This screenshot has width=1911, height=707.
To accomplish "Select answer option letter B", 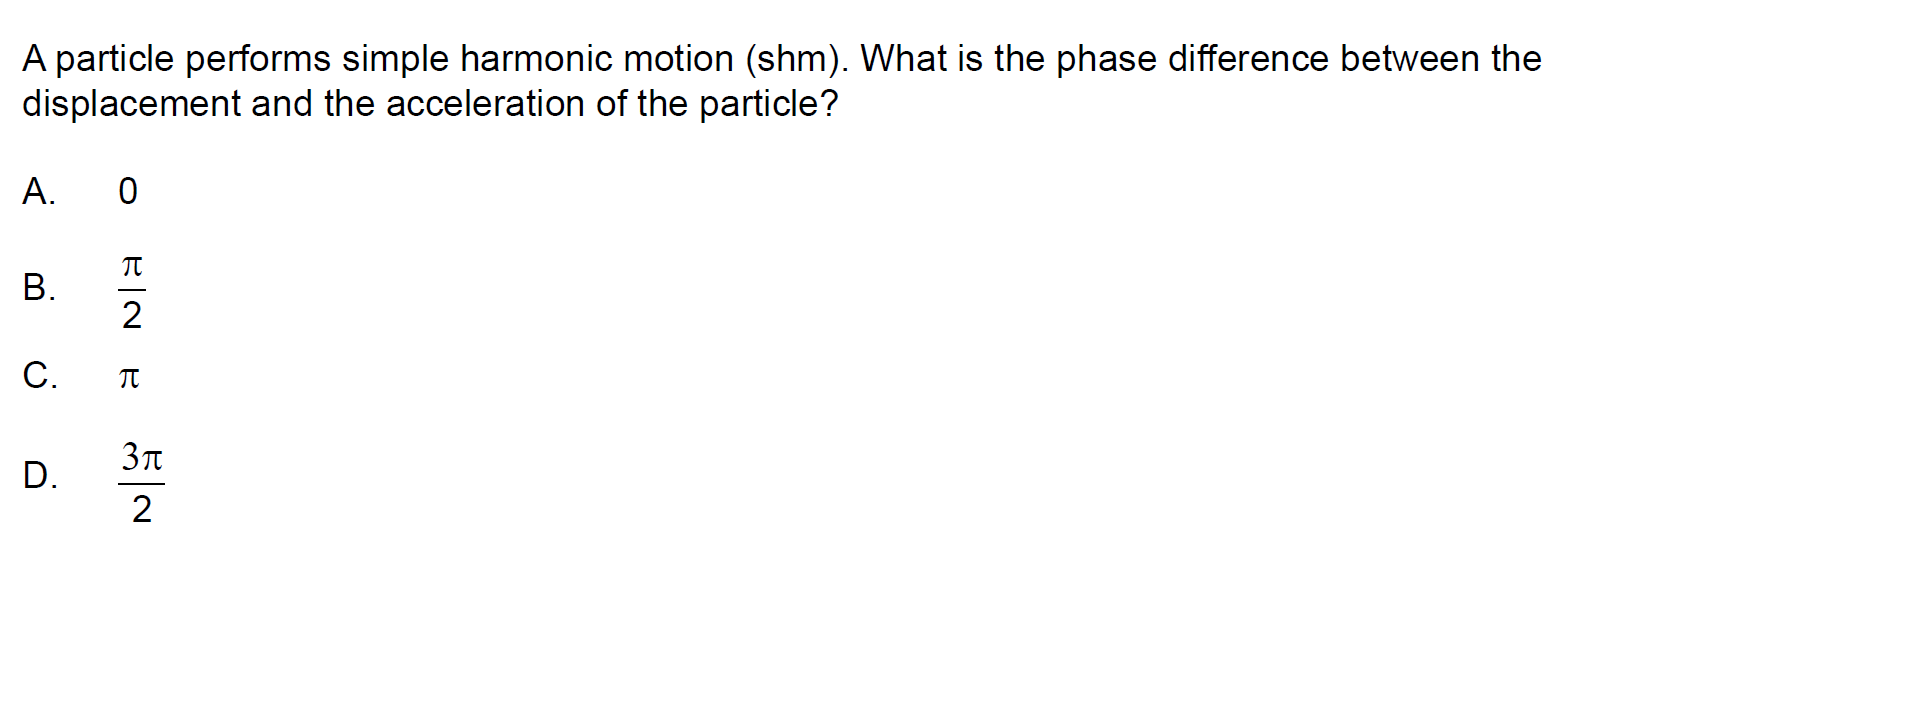I will click(x=38, y=287).
